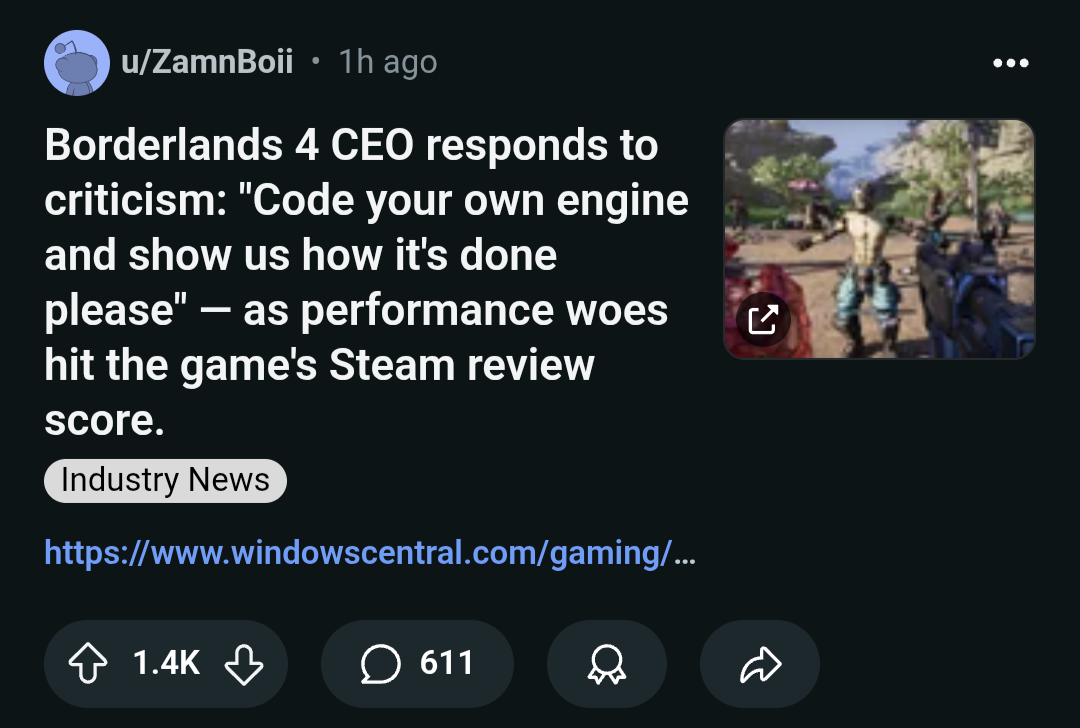
Task: Click the 1h ago timestamp
Action: click(388, 63)
